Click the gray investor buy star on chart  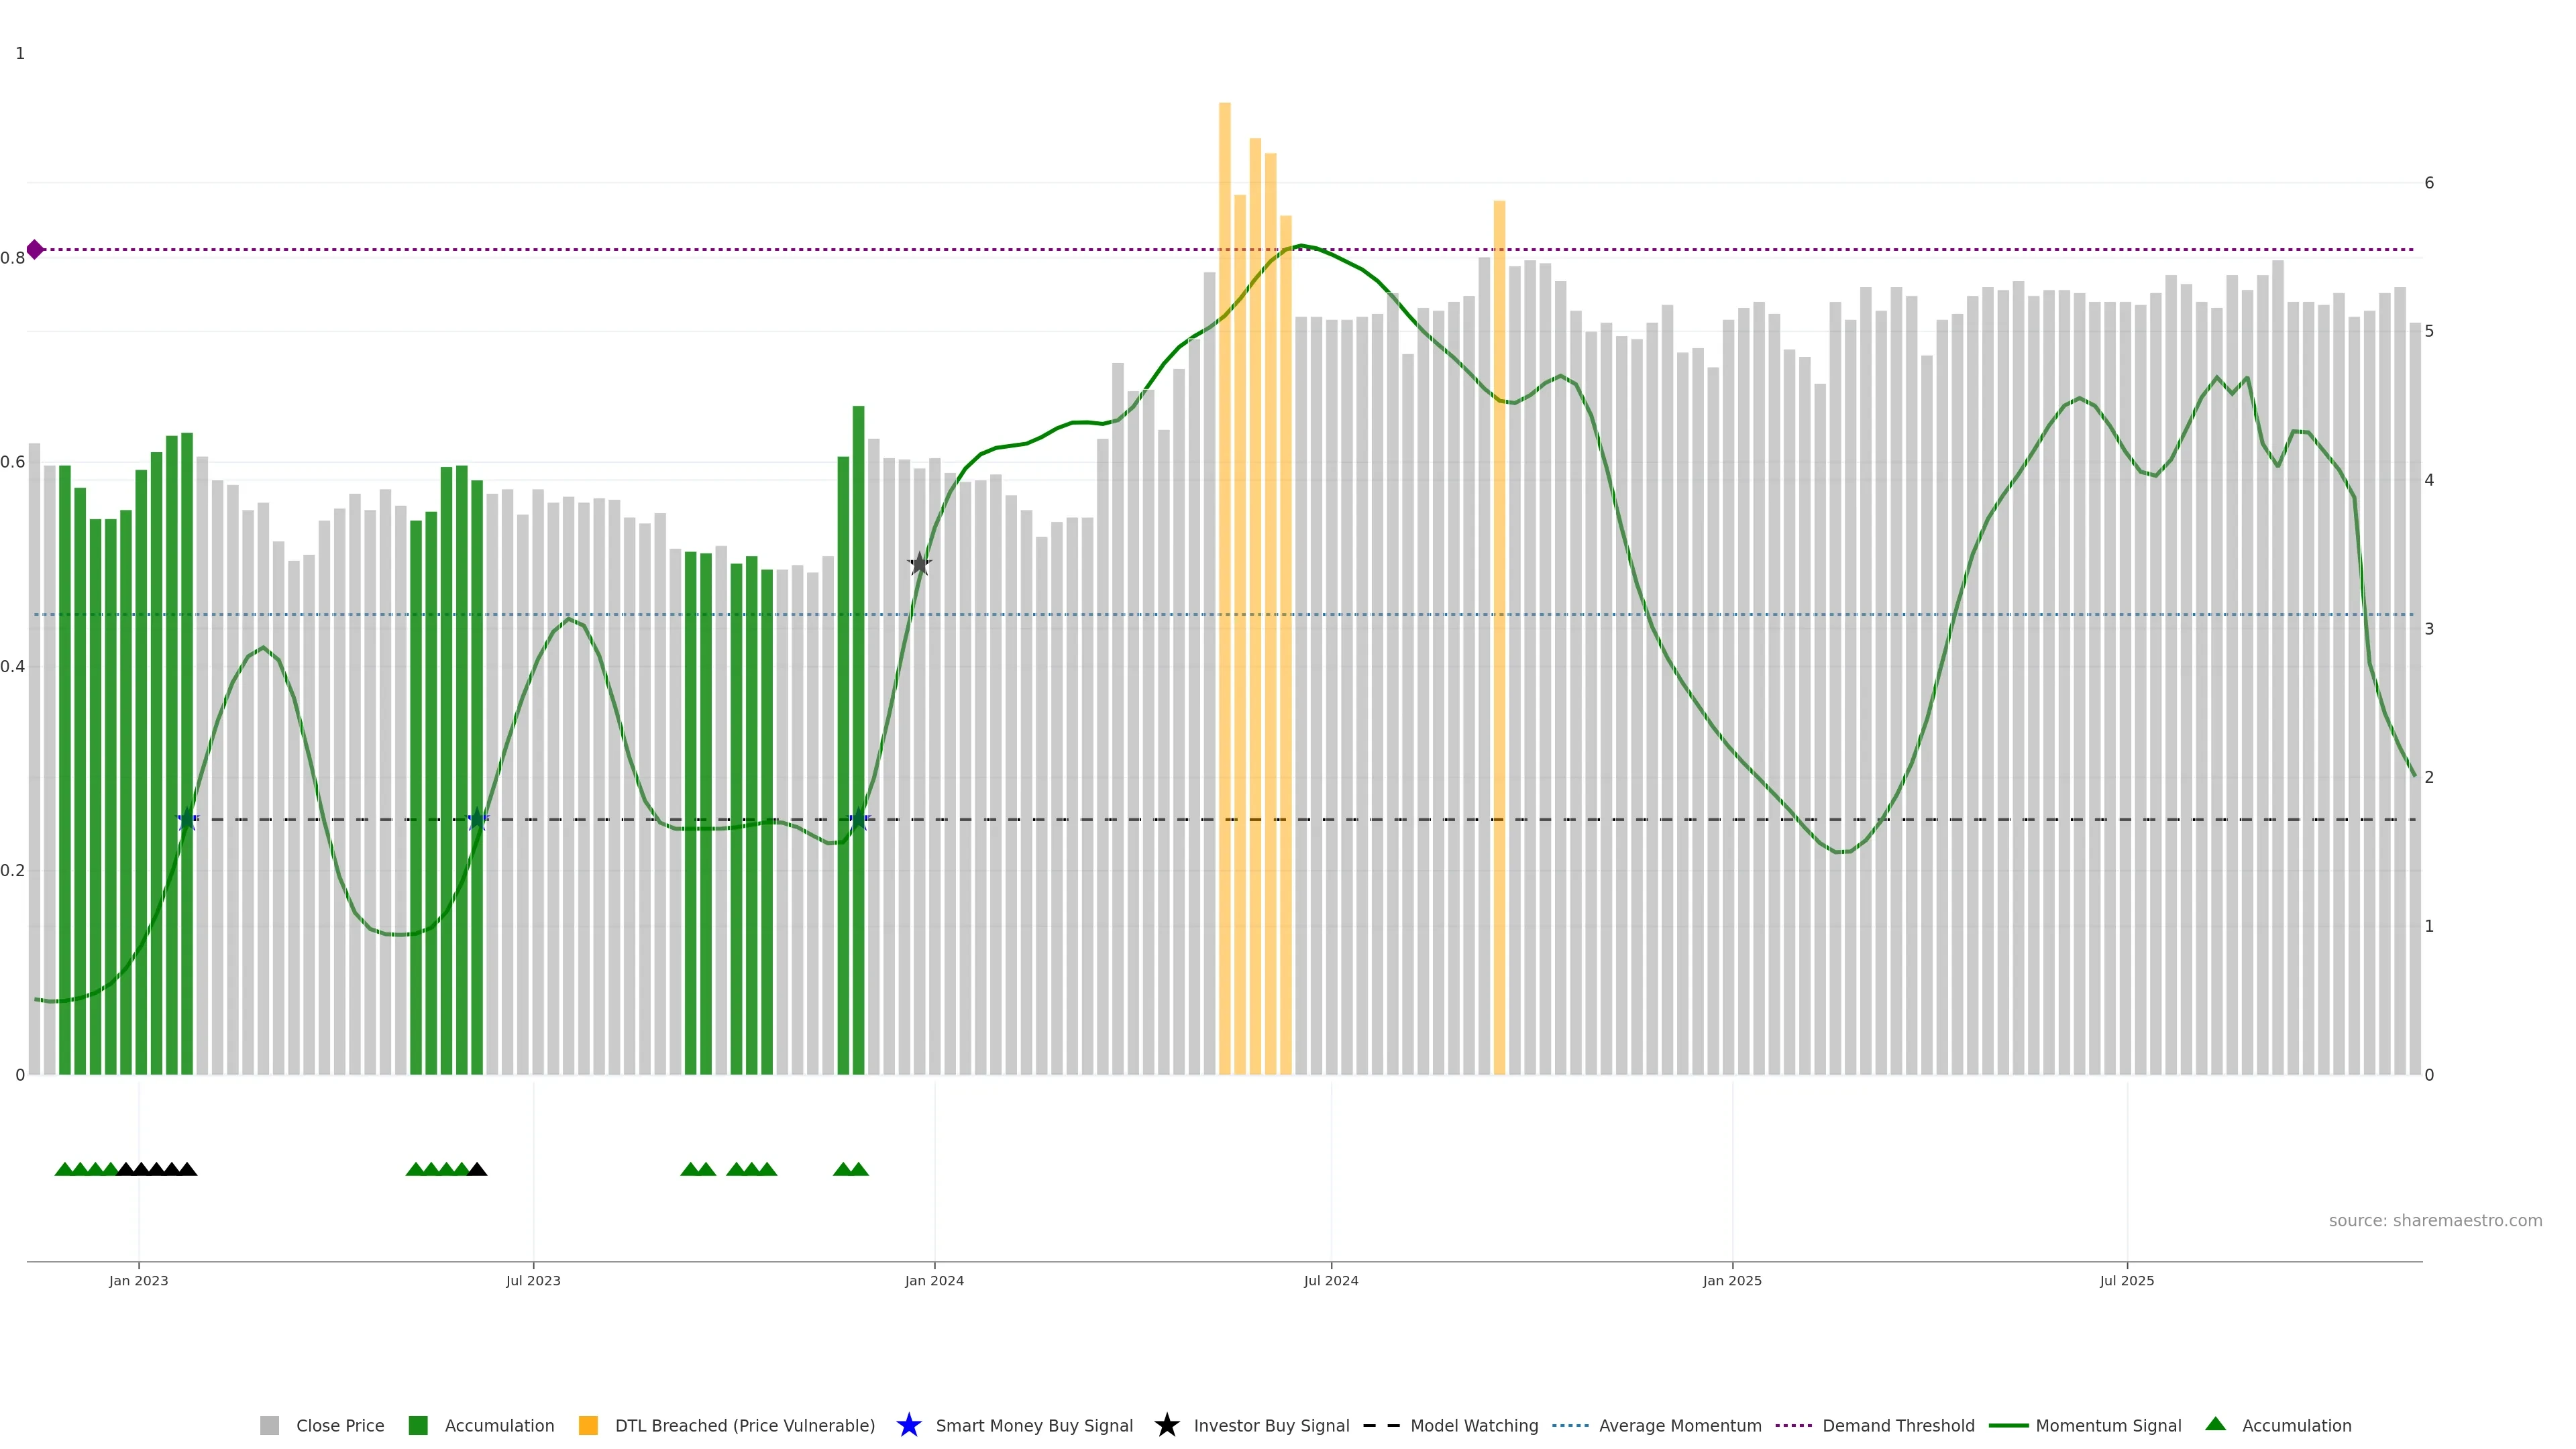click(919, 564)
